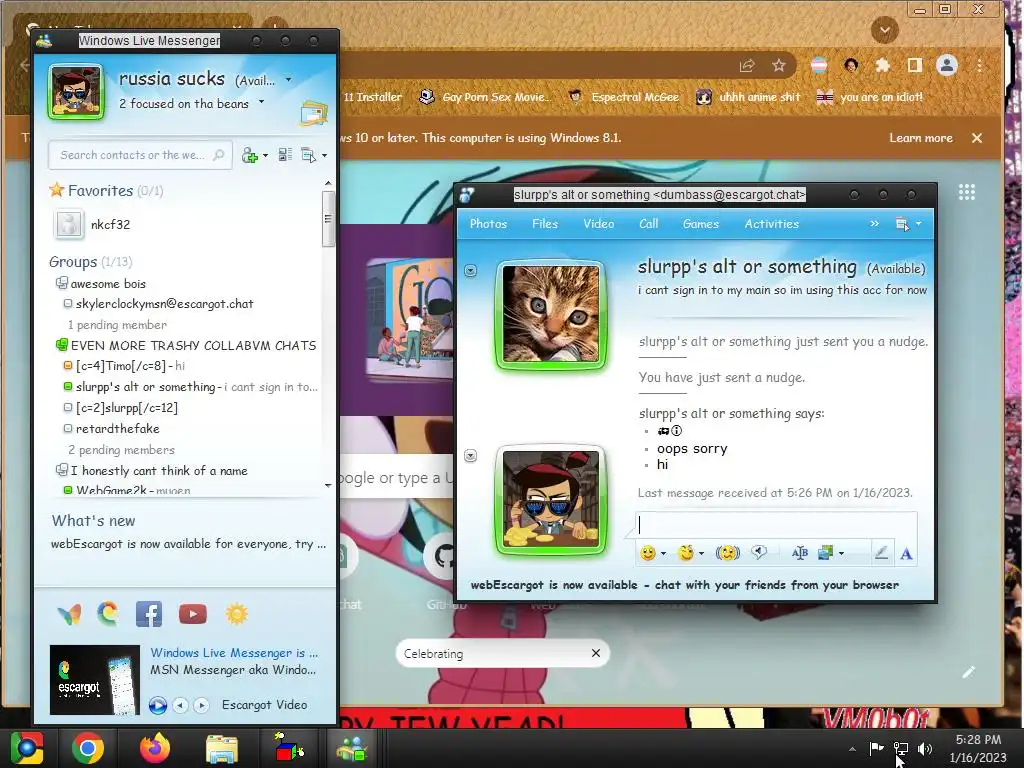This screenshot has width=1024, height=768.
Task: Expand the add contact dropdown arrow
Action: pyautogui.click(x=264, y=156)
